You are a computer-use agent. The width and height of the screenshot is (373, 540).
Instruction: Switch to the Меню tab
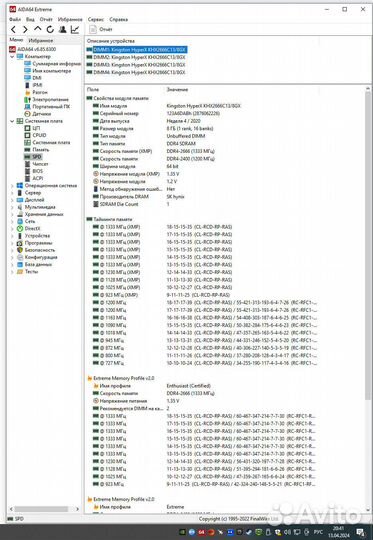pyautogui.click(x=16, y=40)
